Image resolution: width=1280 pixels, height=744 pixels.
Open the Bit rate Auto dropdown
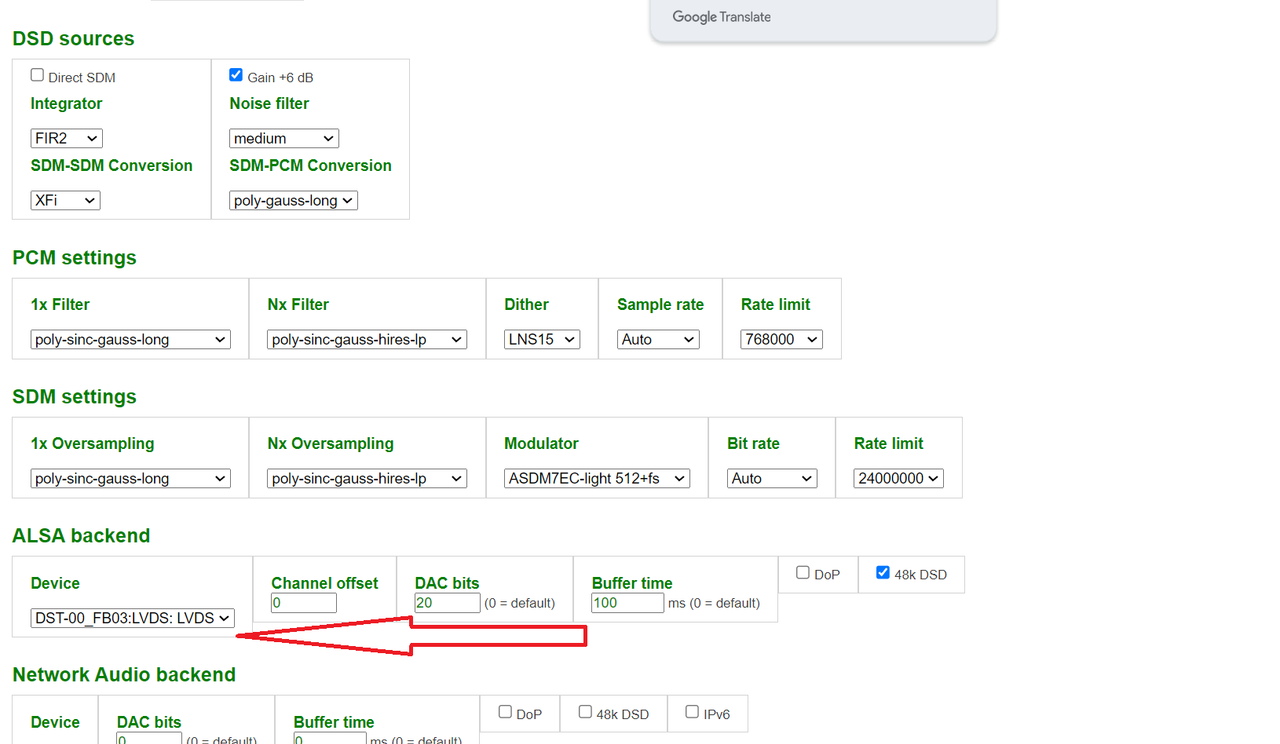pos(772,479)
